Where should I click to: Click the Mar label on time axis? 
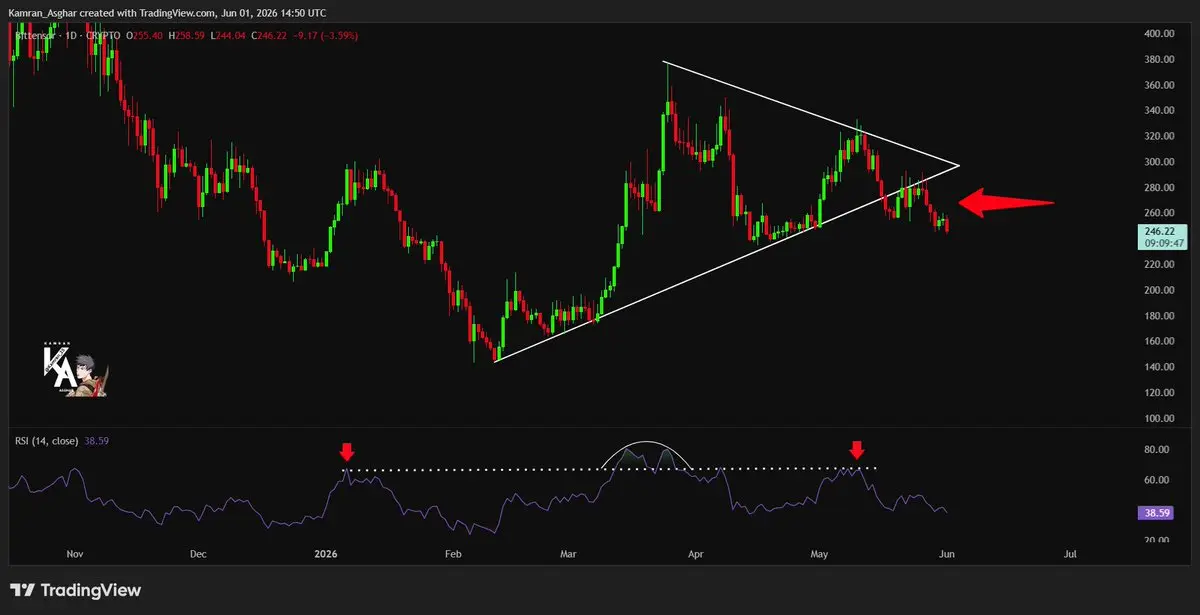click(569, 553)
